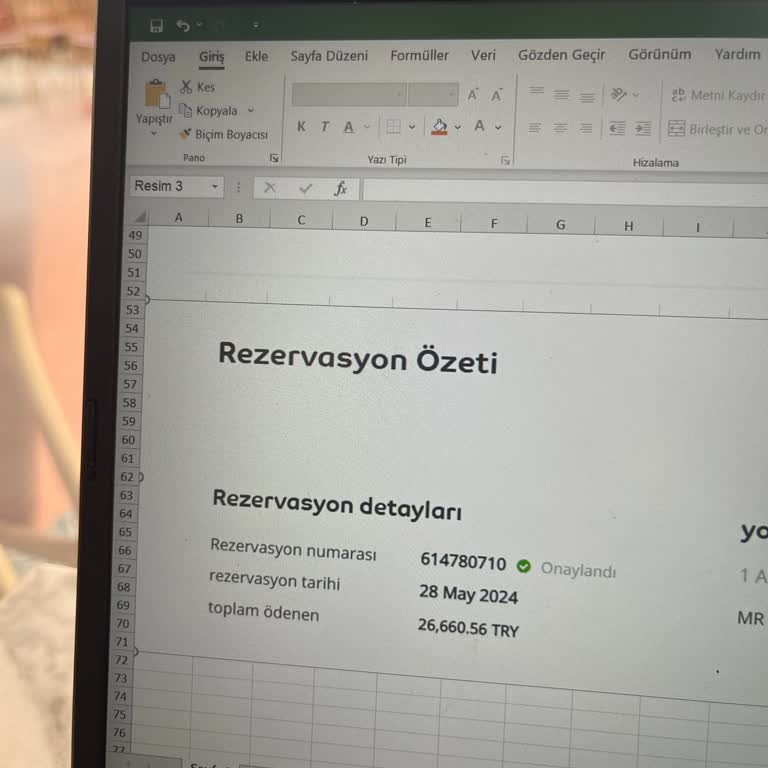768x768 pixels.
Task: Click the formula cancel X icon
Action: [269, 187]
